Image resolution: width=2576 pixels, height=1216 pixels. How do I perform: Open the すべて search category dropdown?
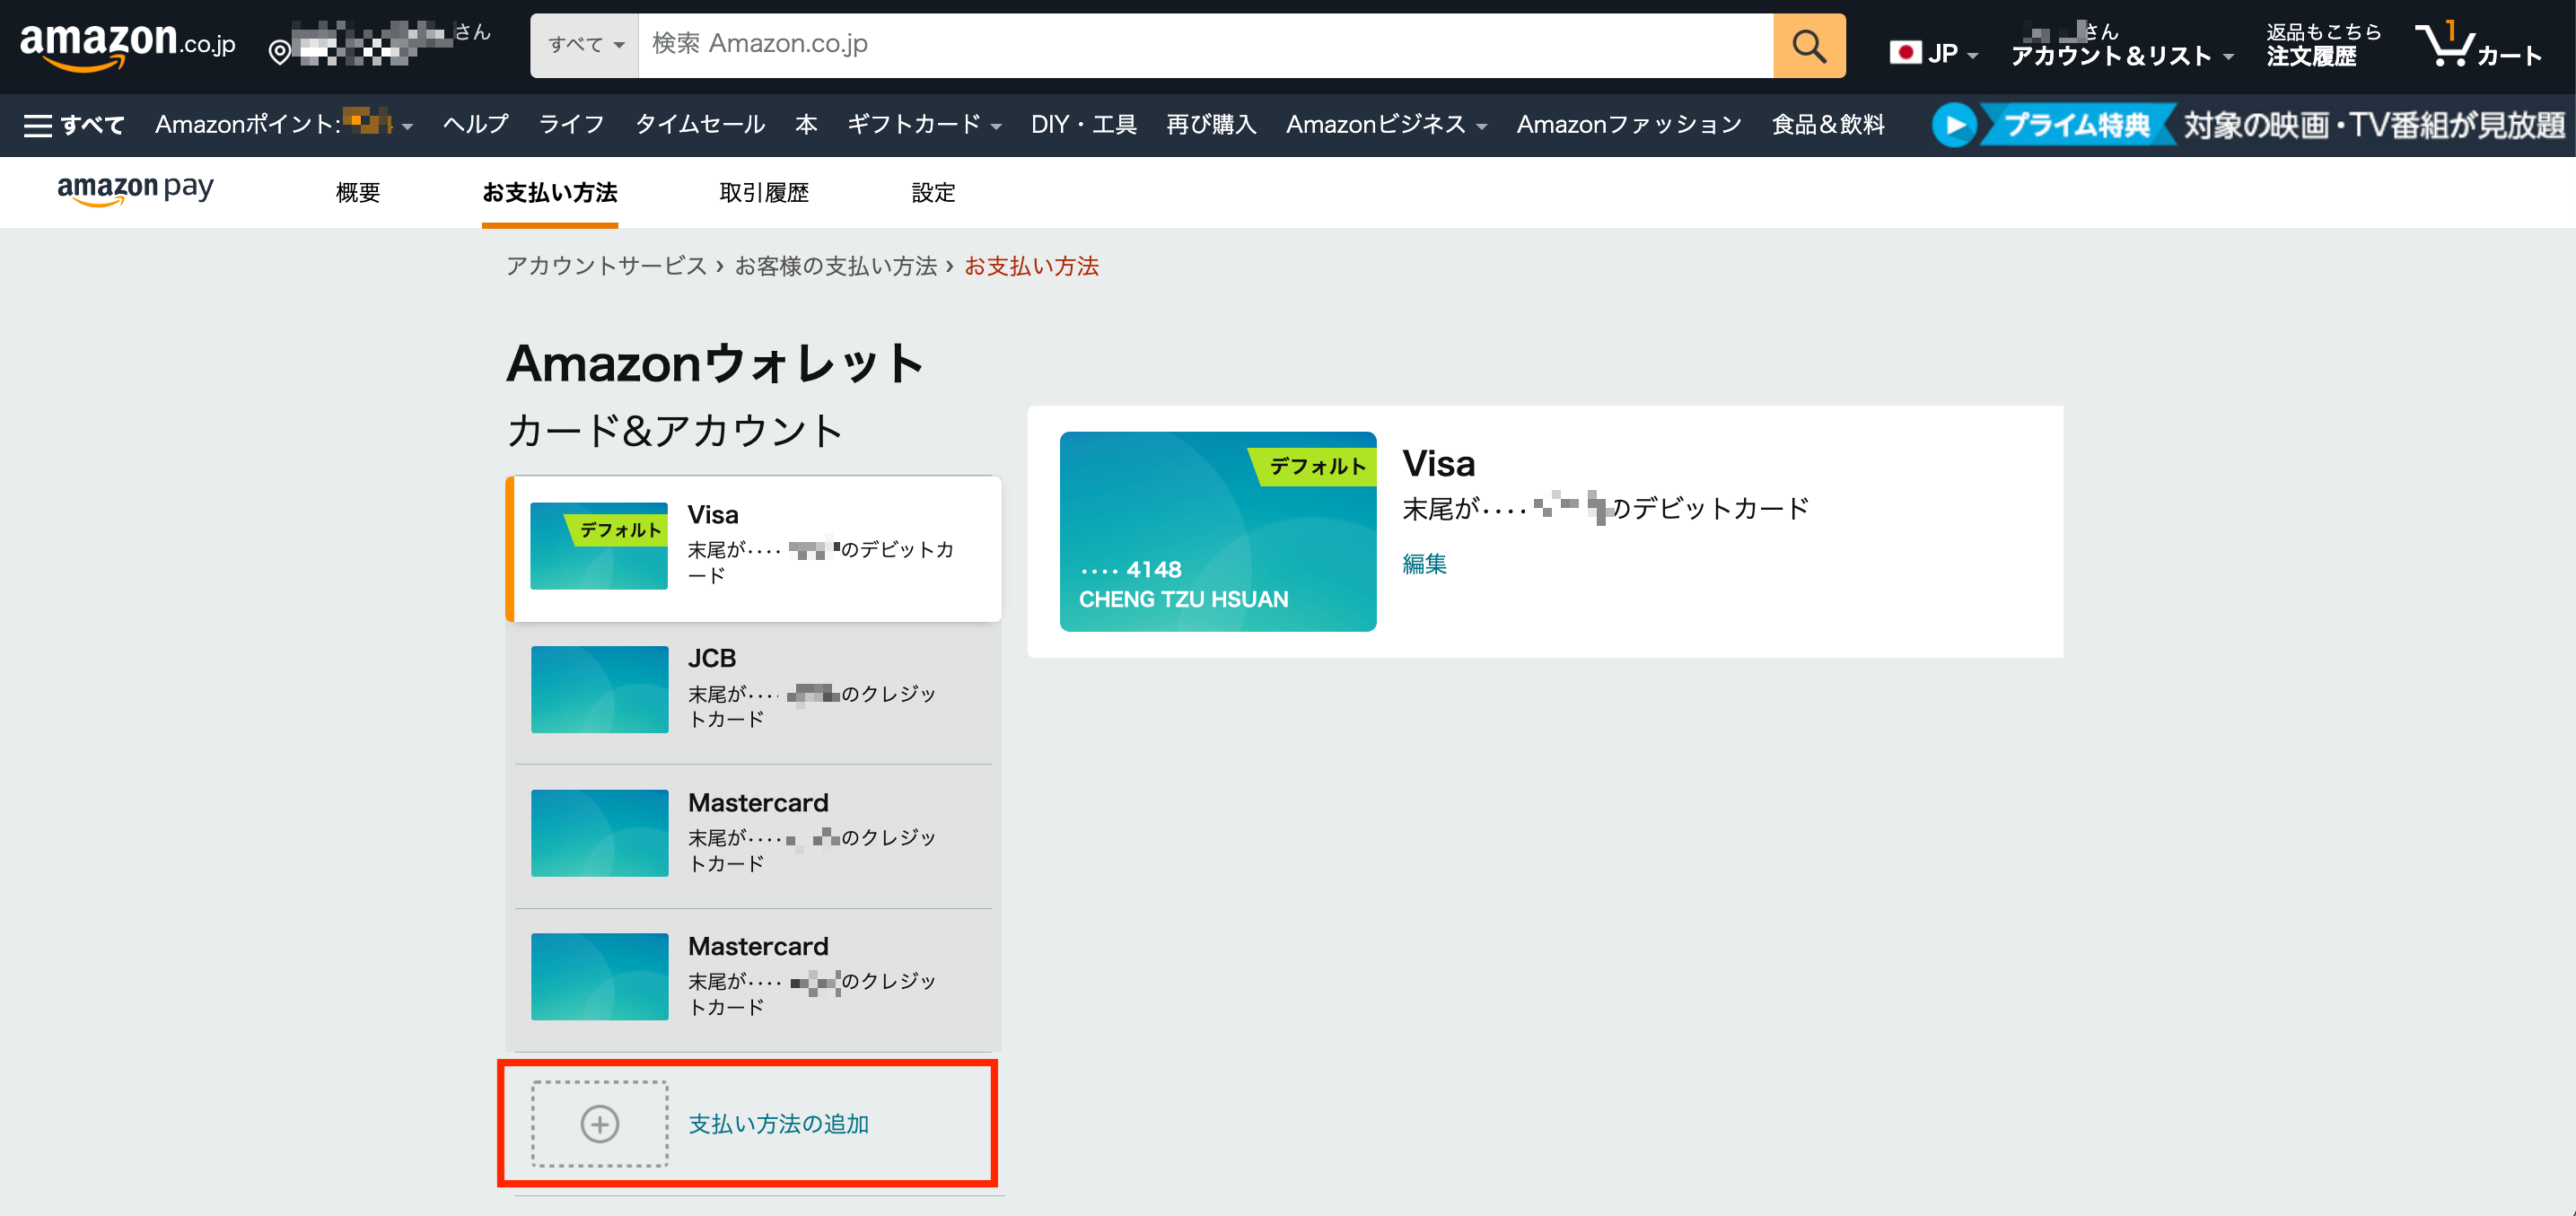pyautogui.click(x=585, y=45)
